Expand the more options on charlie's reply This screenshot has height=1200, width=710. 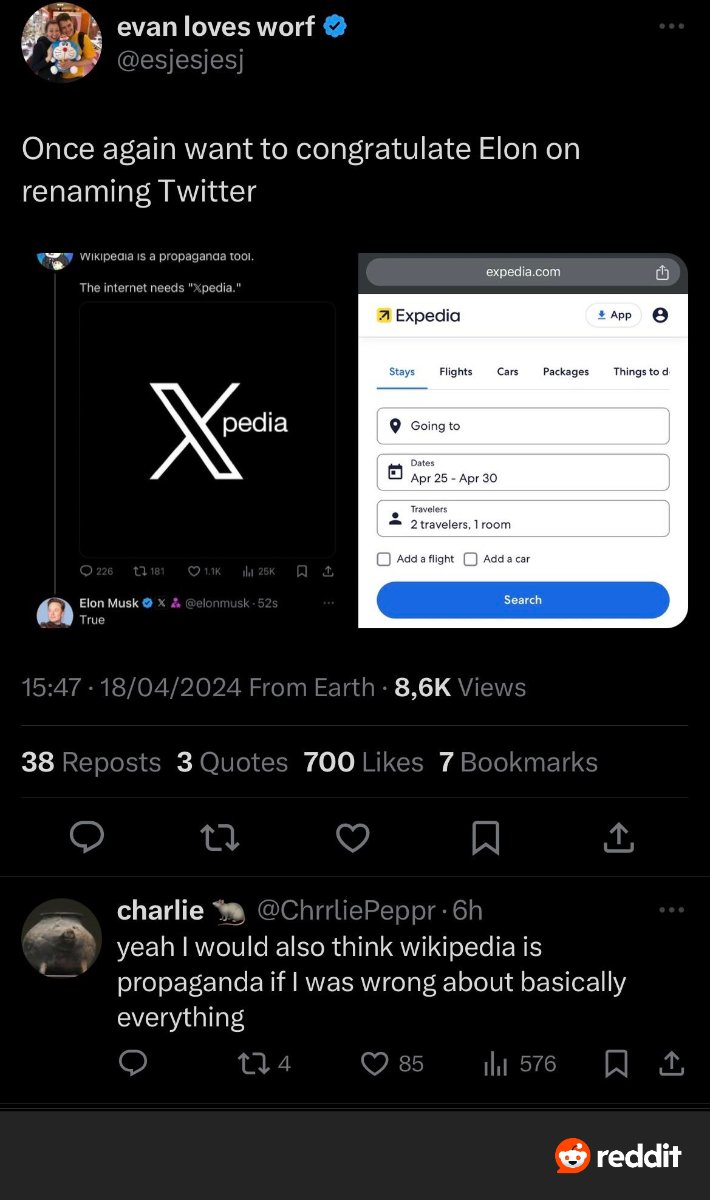671,910
